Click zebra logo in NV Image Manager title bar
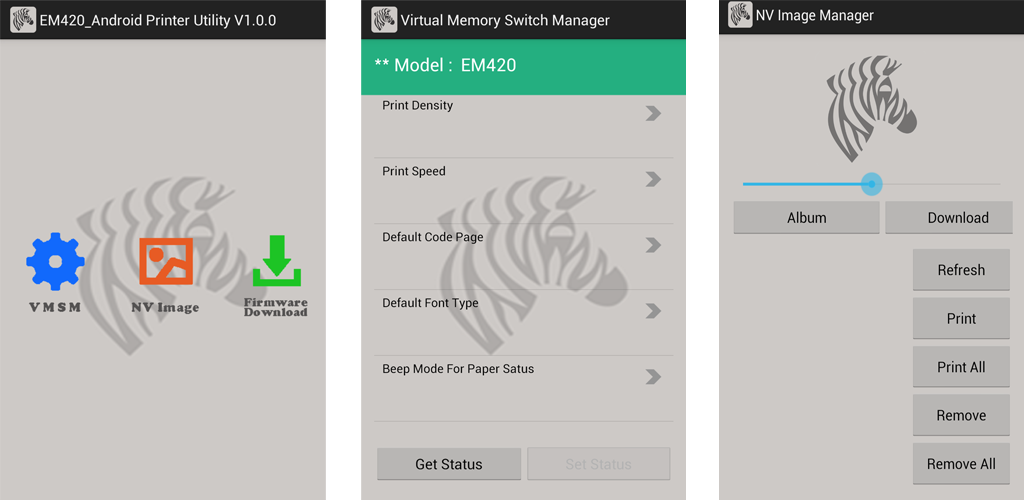 (741, 15)
